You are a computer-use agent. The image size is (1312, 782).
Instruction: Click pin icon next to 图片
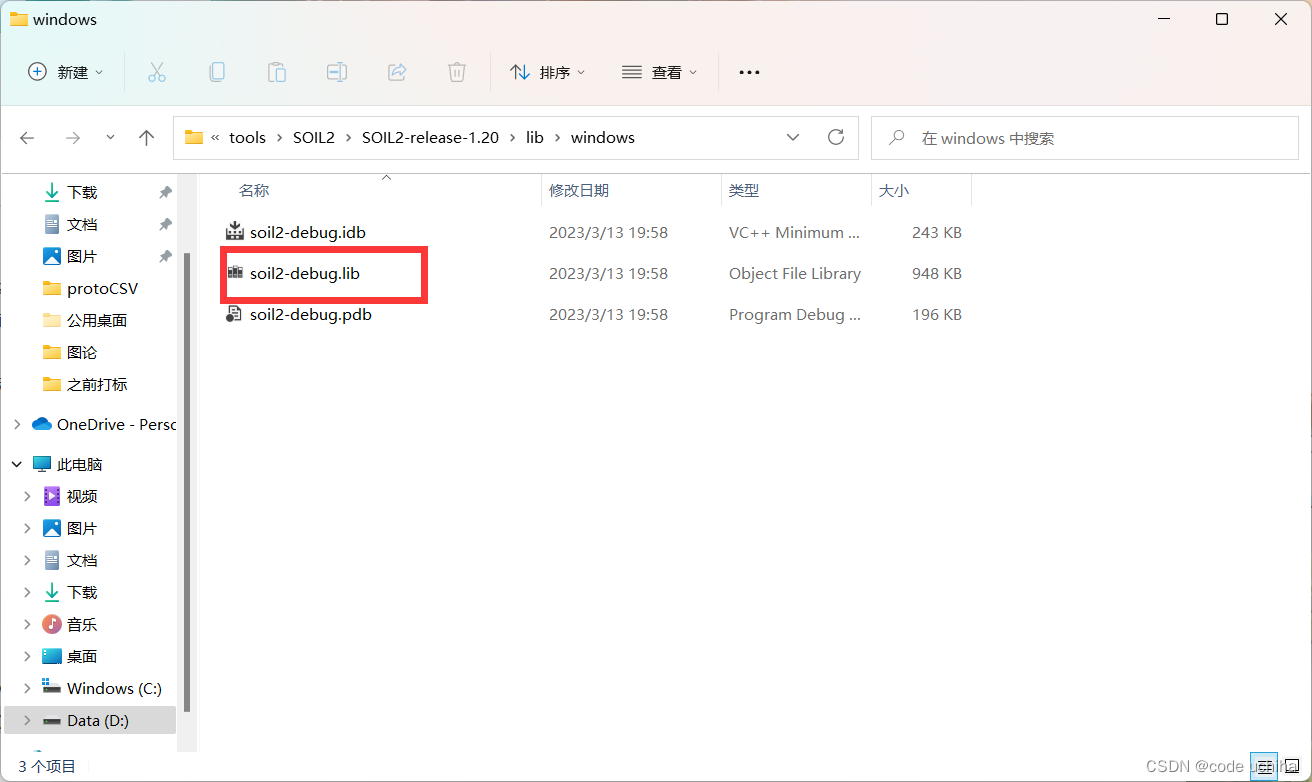coord(165,256)
